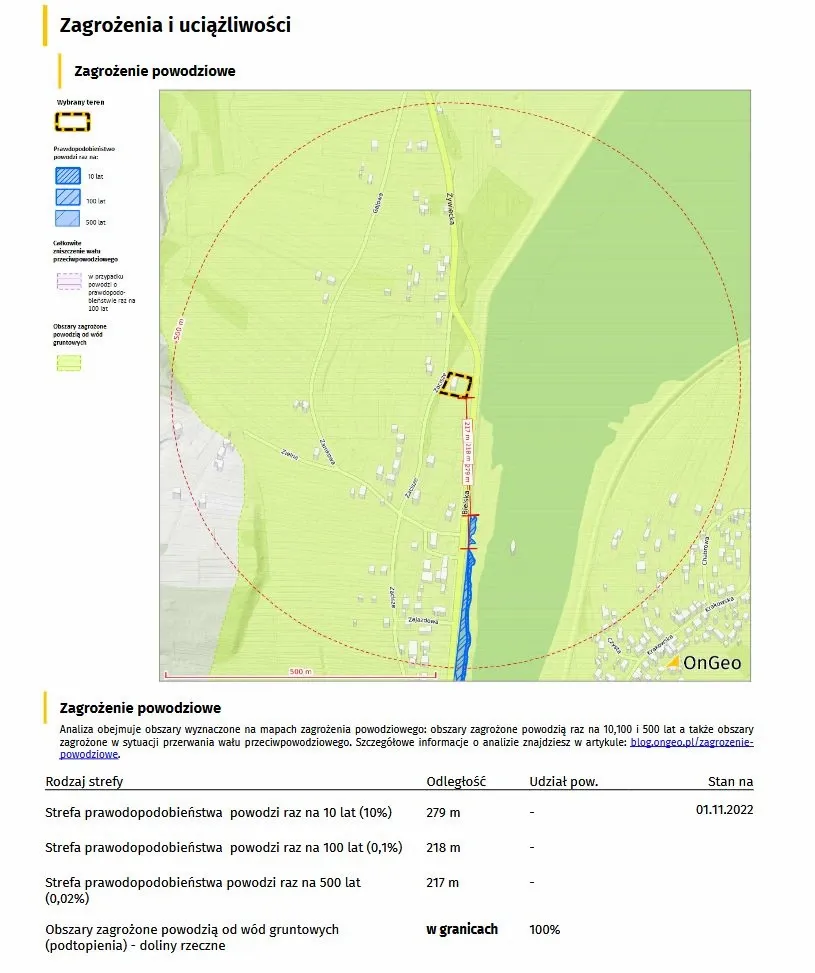
Task: Click the Odległość column header
Action: coord(456,781)
